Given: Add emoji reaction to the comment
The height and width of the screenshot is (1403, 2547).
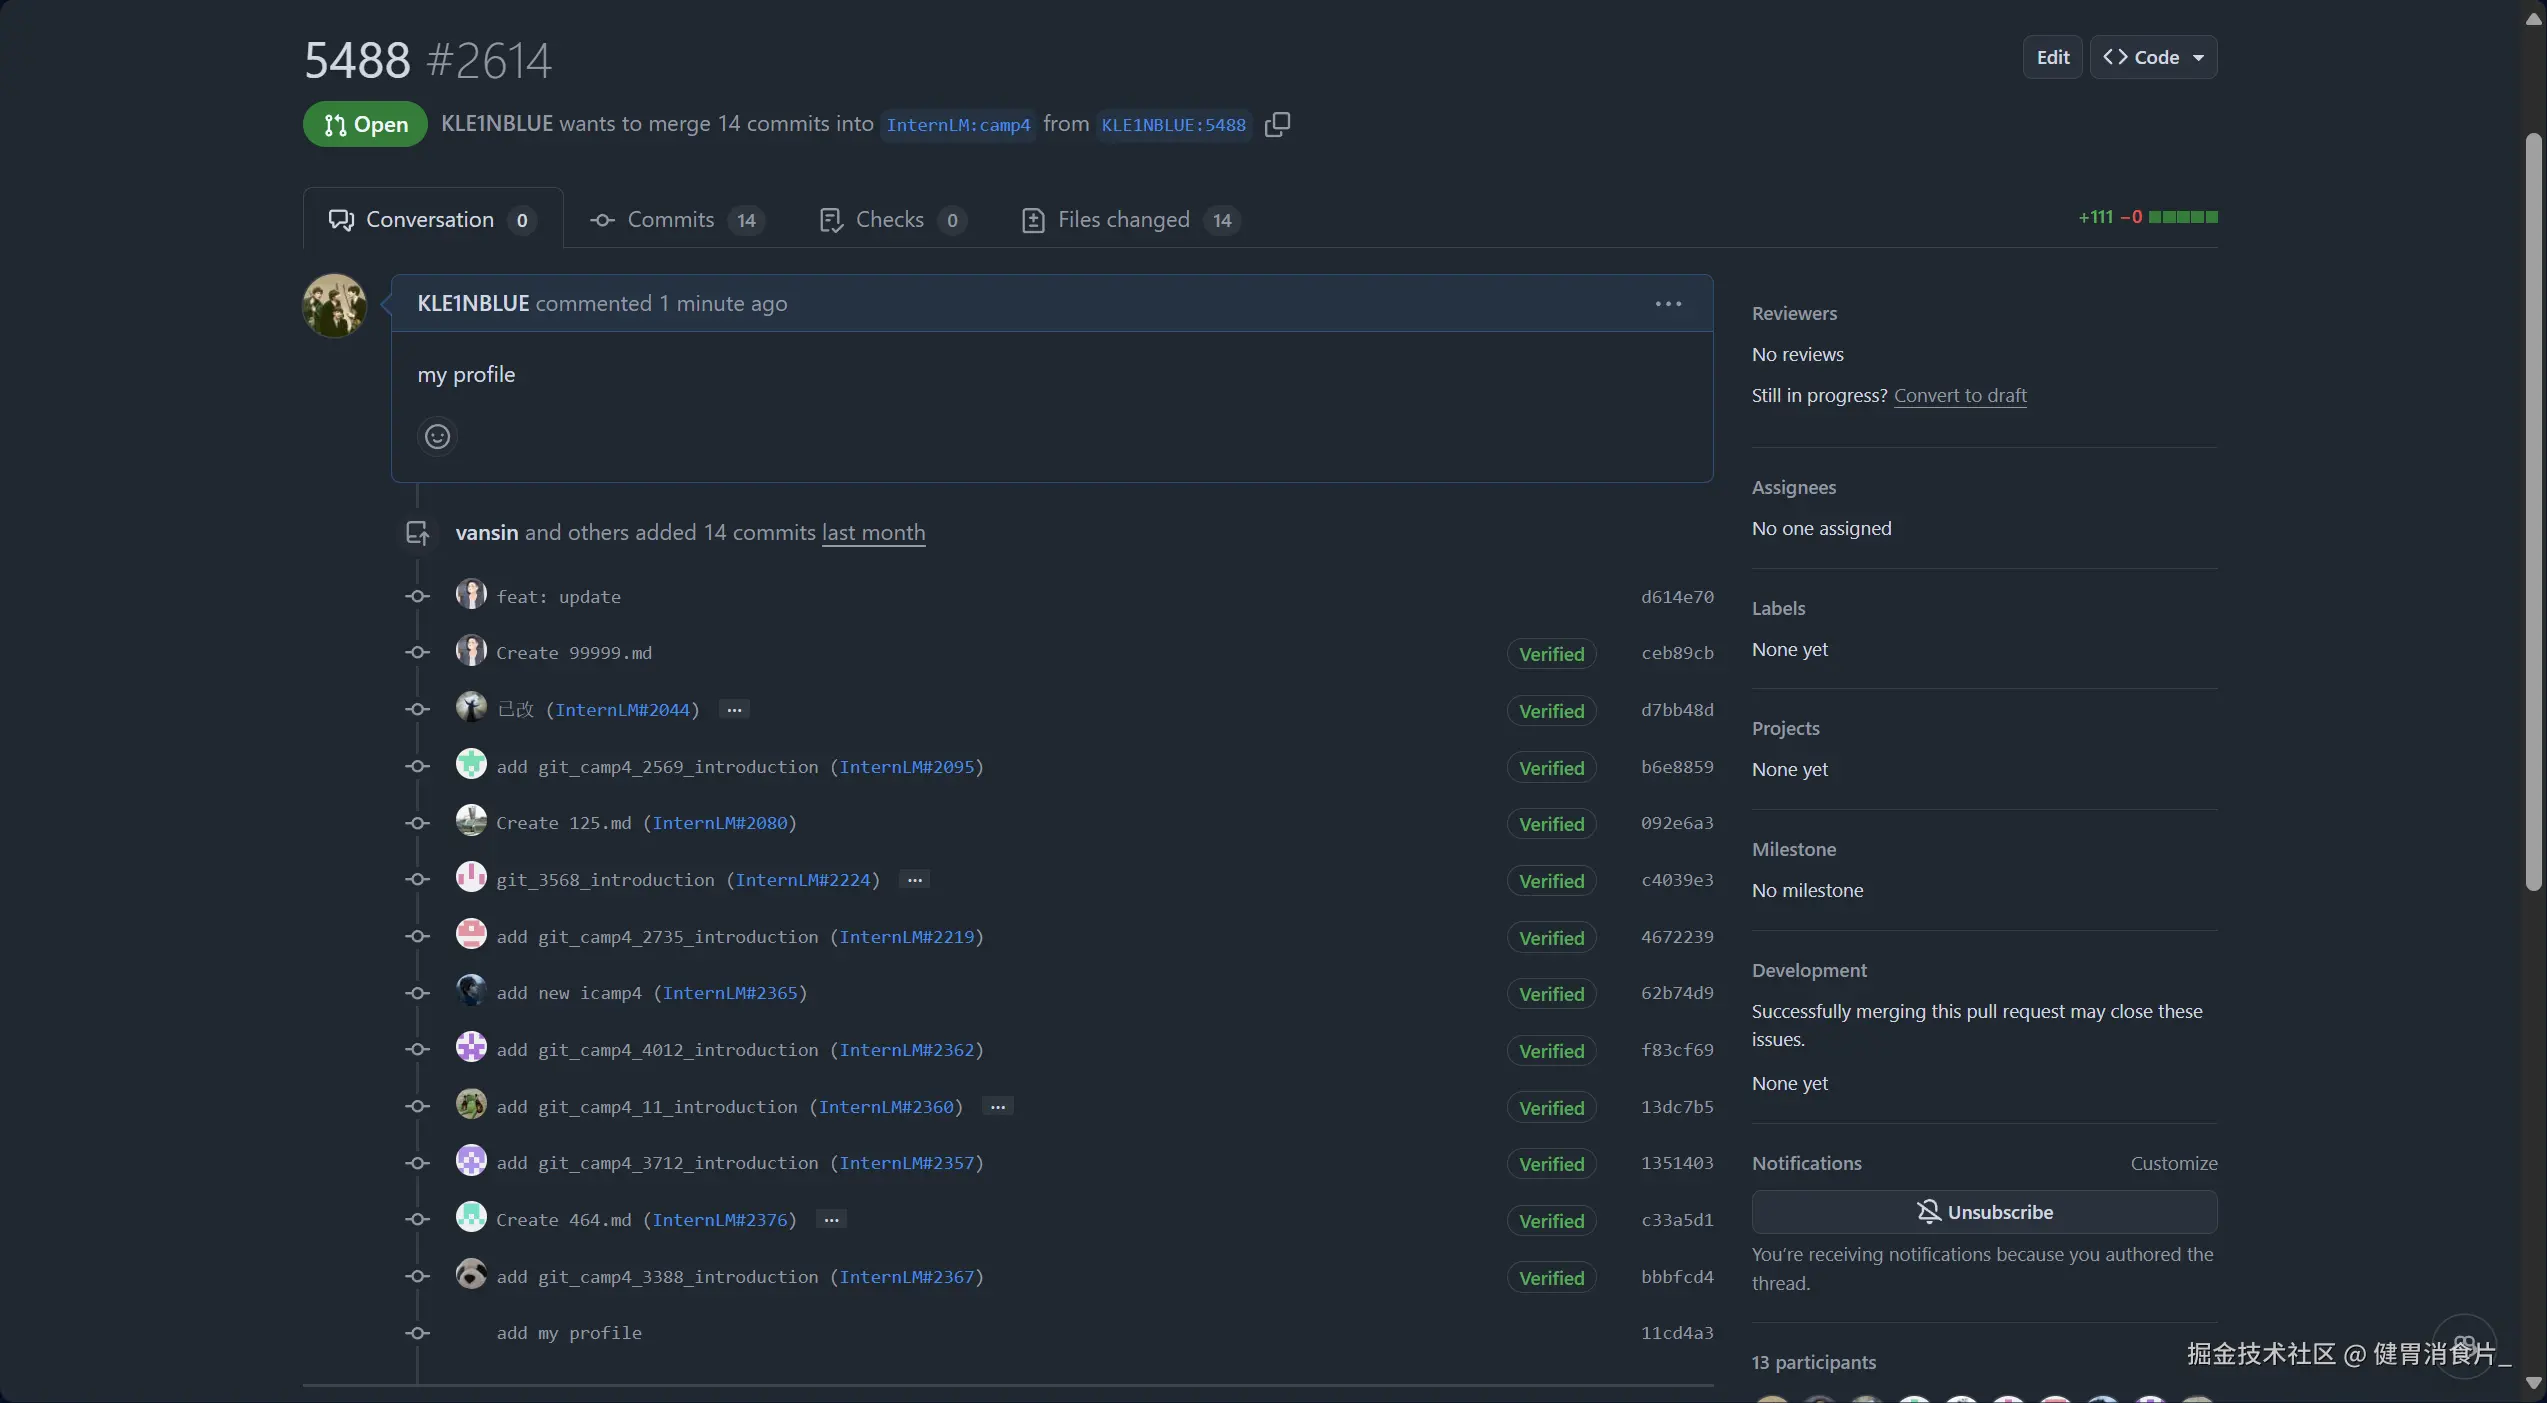Looking at the screenshot, I should (x=437, y=437).
